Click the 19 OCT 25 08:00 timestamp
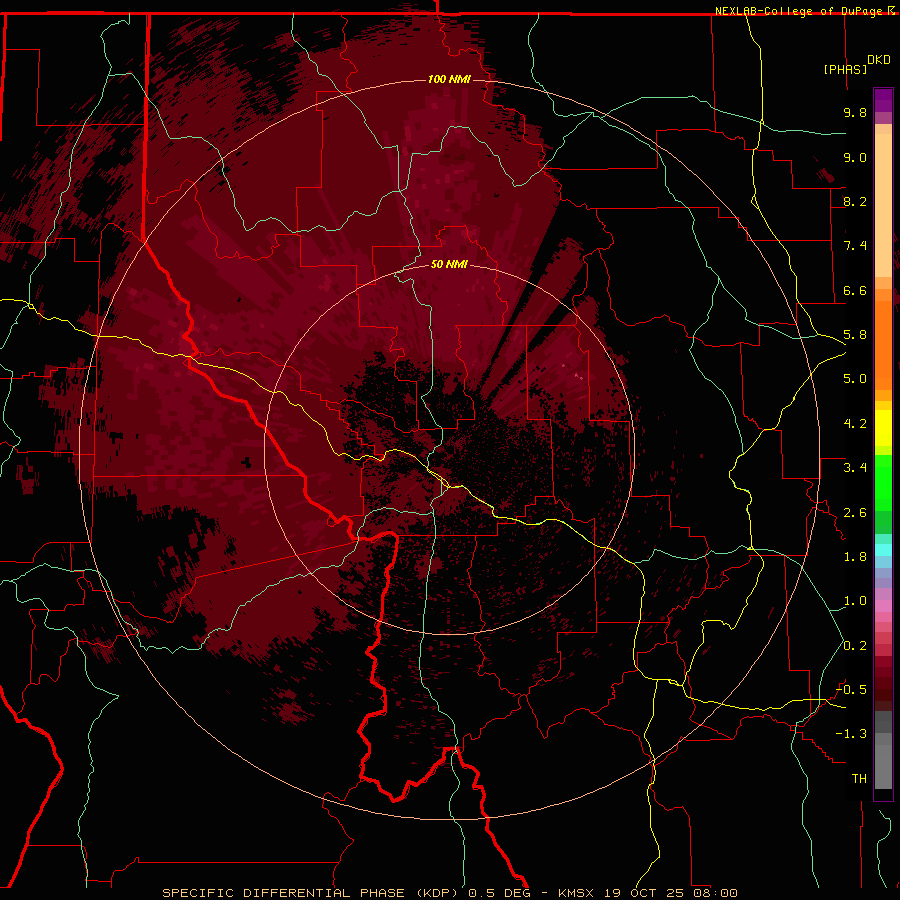The width and height of the screenshot is (900, 900). (x=670, y=893)
